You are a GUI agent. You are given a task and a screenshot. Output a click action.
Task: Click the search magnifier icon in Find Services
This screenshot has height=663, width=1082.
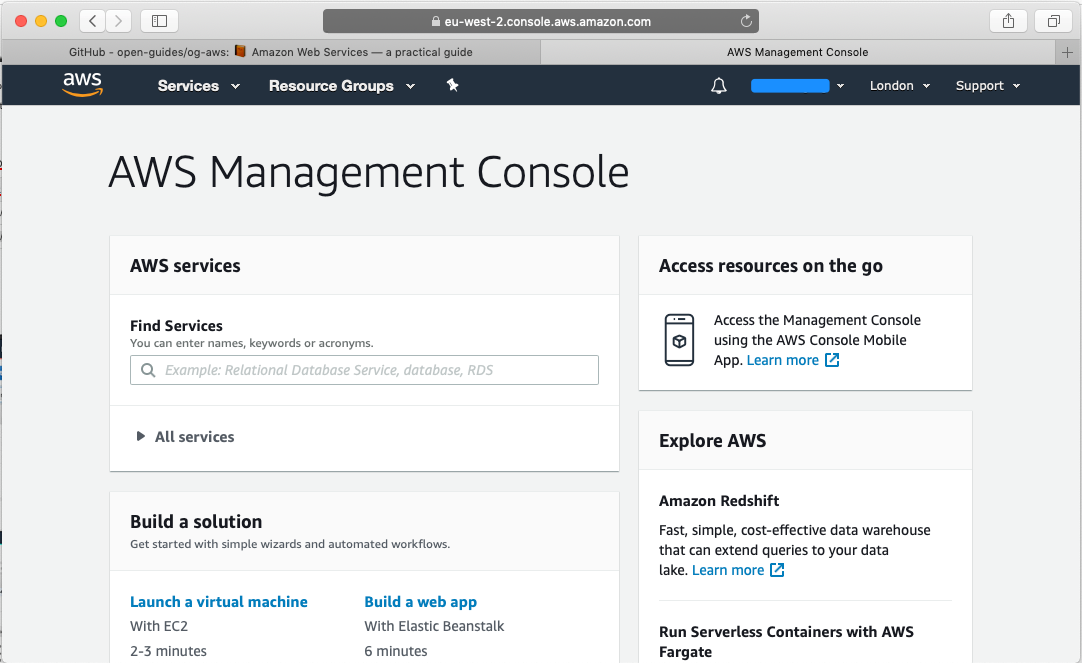(148, 370)
